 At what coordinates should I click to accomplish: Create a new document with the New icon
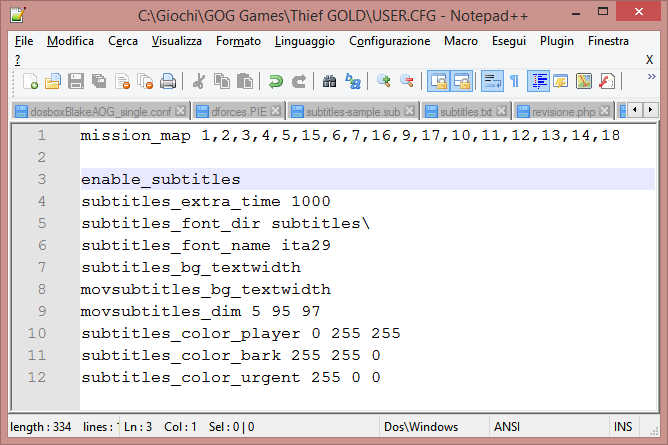(30, 81)
